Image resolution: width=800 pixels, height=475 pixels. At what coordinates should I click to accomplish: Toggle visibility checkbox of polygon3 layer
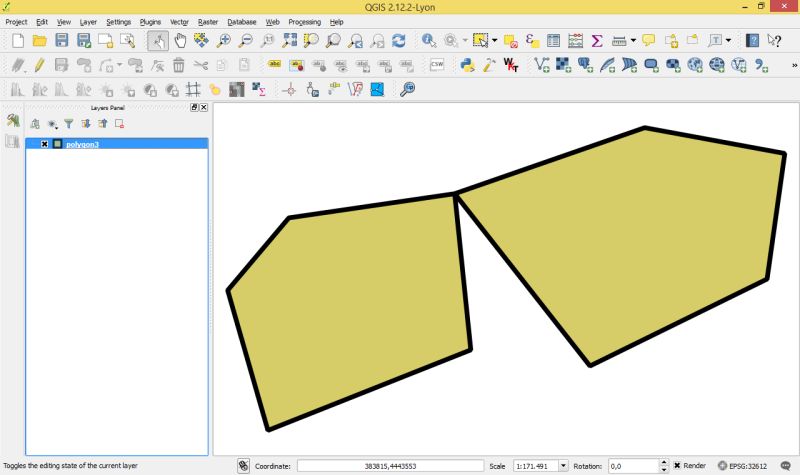pos(44,144)
